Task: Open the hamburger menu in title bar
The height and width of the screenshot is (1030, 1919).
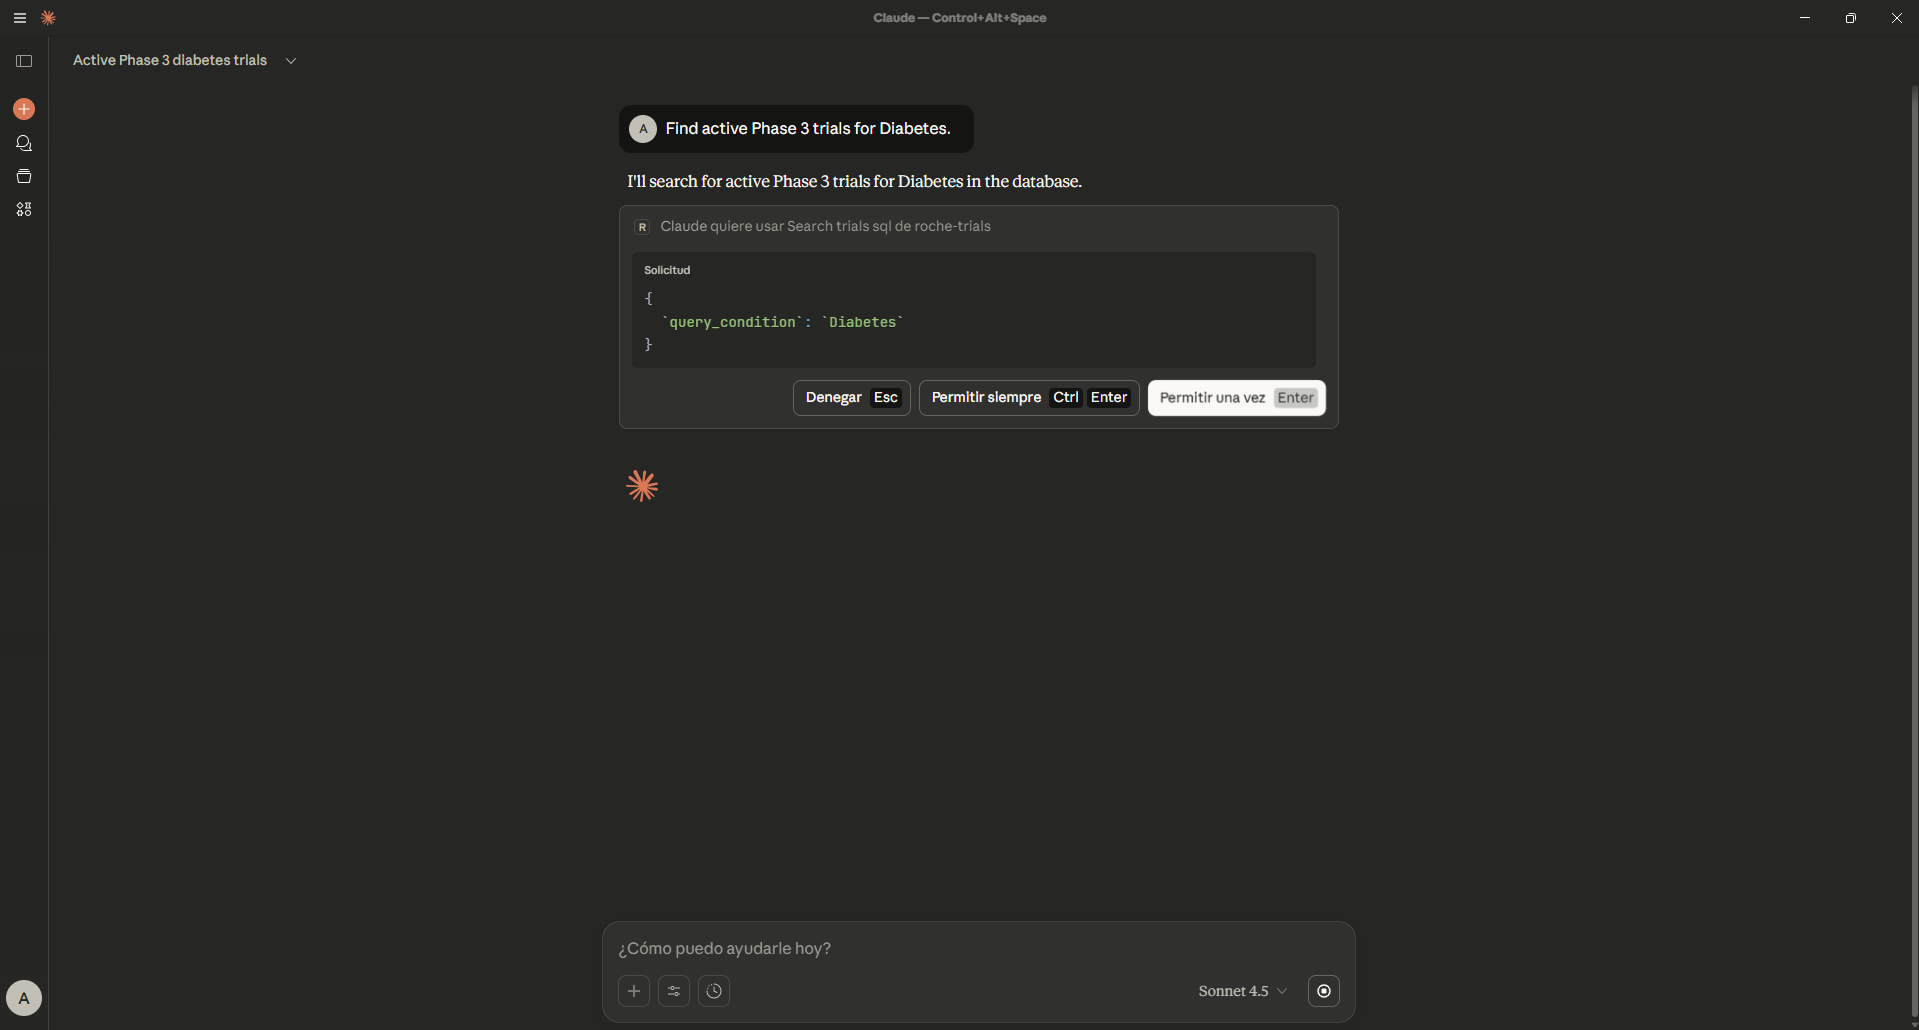Action: click(x=19, y=18)
